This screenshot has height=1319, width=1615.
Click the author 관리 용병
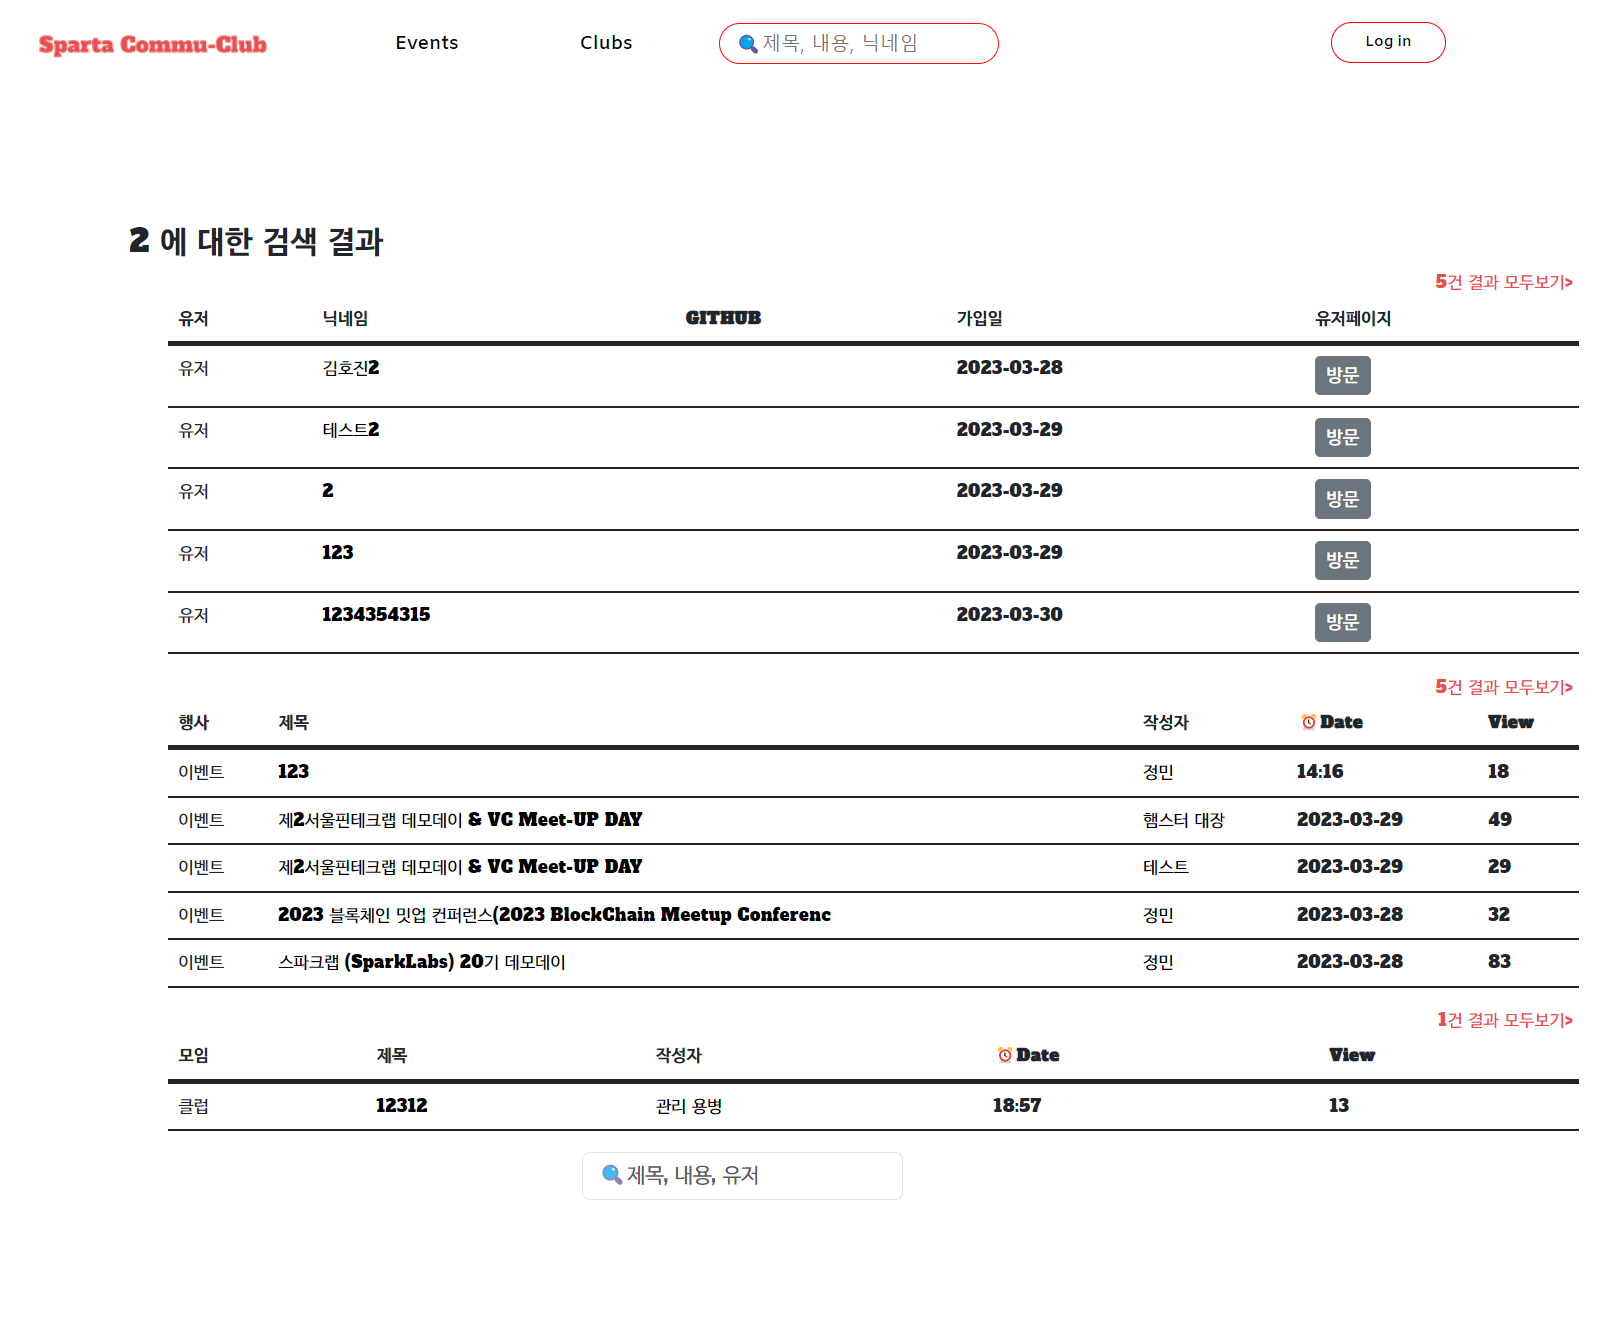(x=688, y=1106)
